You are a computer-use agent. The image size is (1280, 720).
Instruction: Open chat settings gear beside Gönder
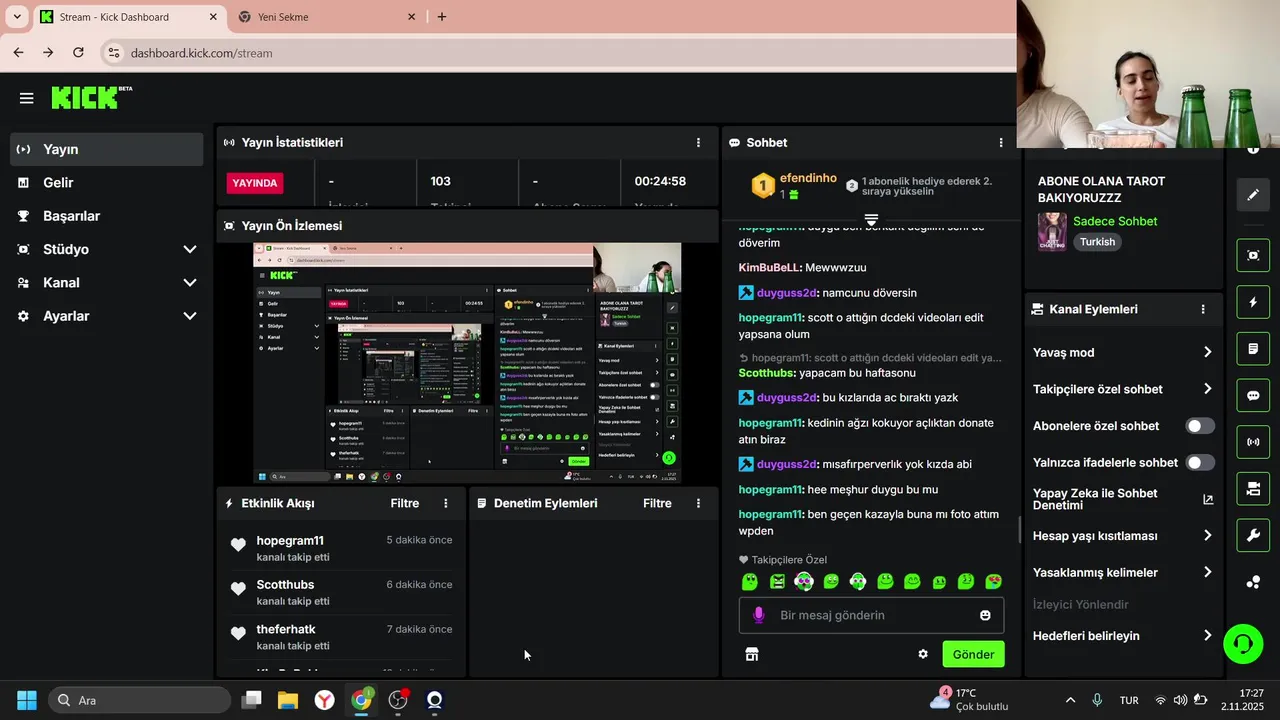[x=923, y=654]
